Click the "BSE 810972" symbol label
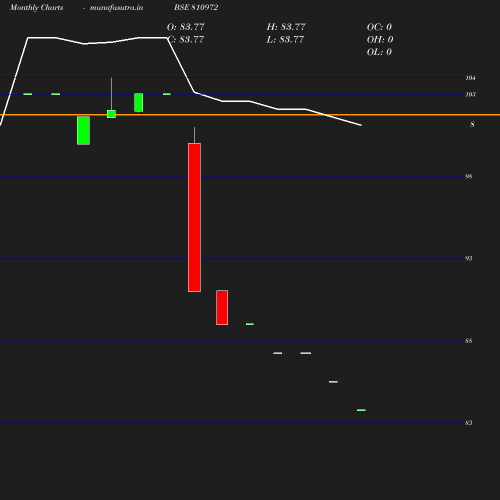This screenshot has width=500, height=500. coord(196,7)
